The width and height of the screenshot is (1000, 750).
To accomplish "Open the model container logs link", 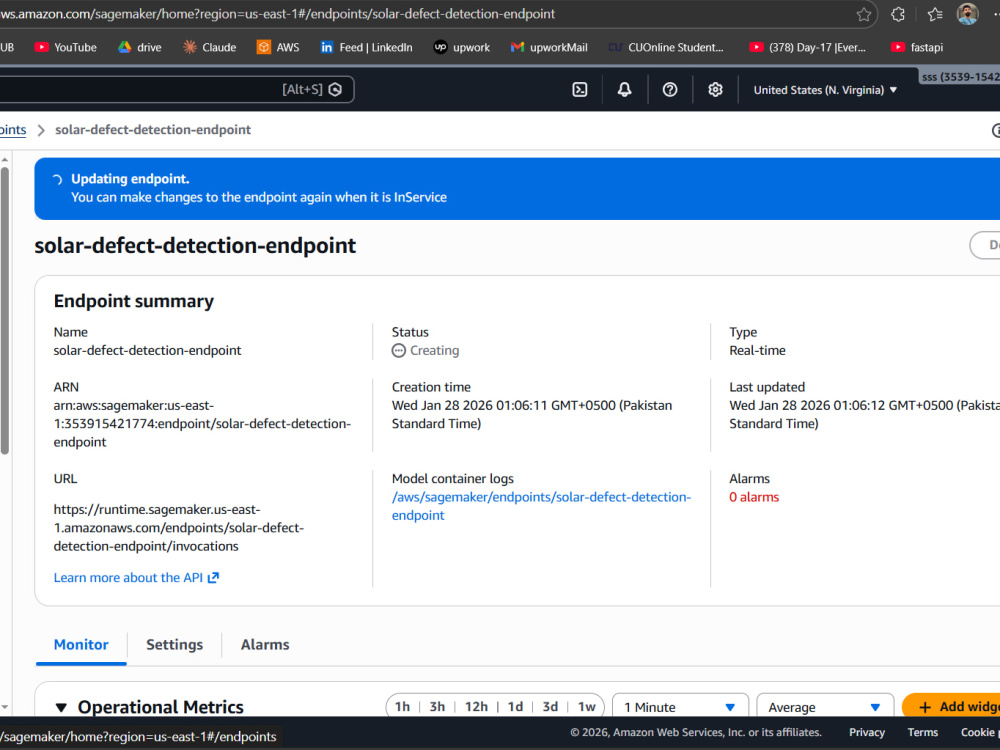I will tap(541, 506).
